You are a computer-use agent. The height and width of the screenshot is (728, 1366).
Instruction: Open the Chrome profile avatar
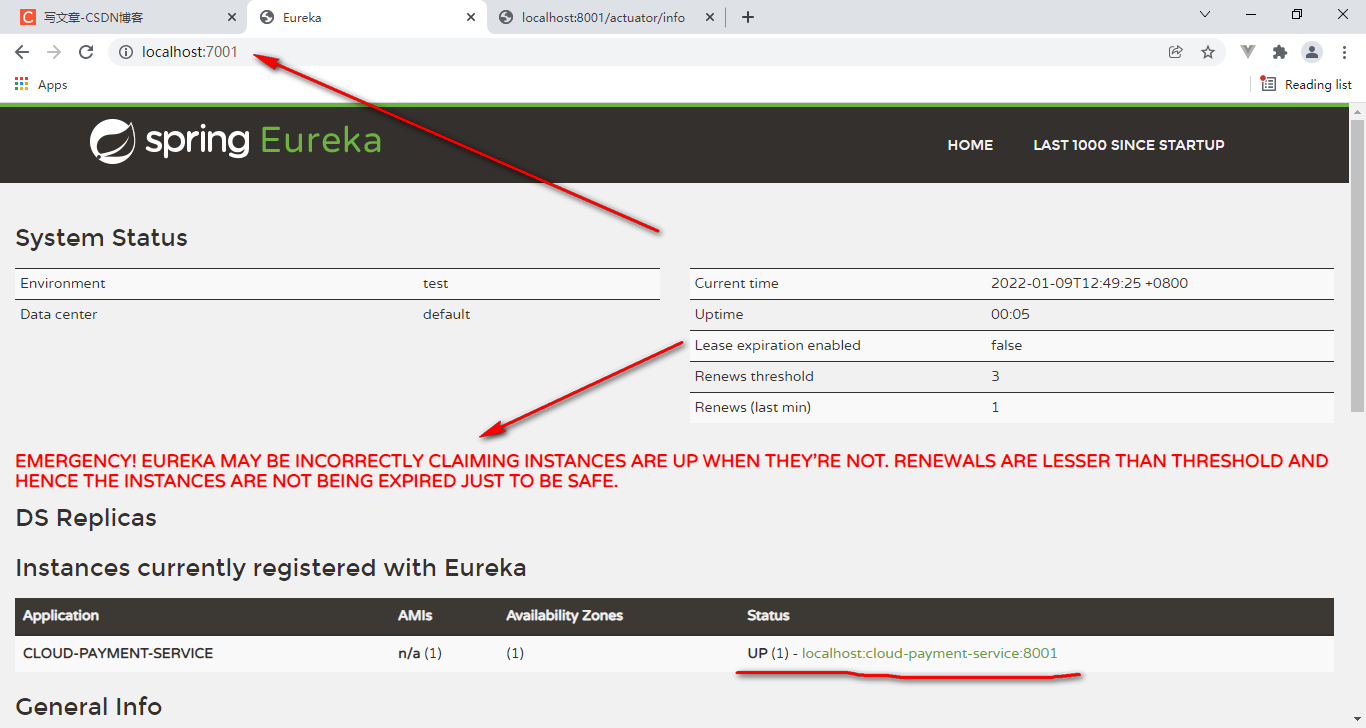click(1312, 52)
